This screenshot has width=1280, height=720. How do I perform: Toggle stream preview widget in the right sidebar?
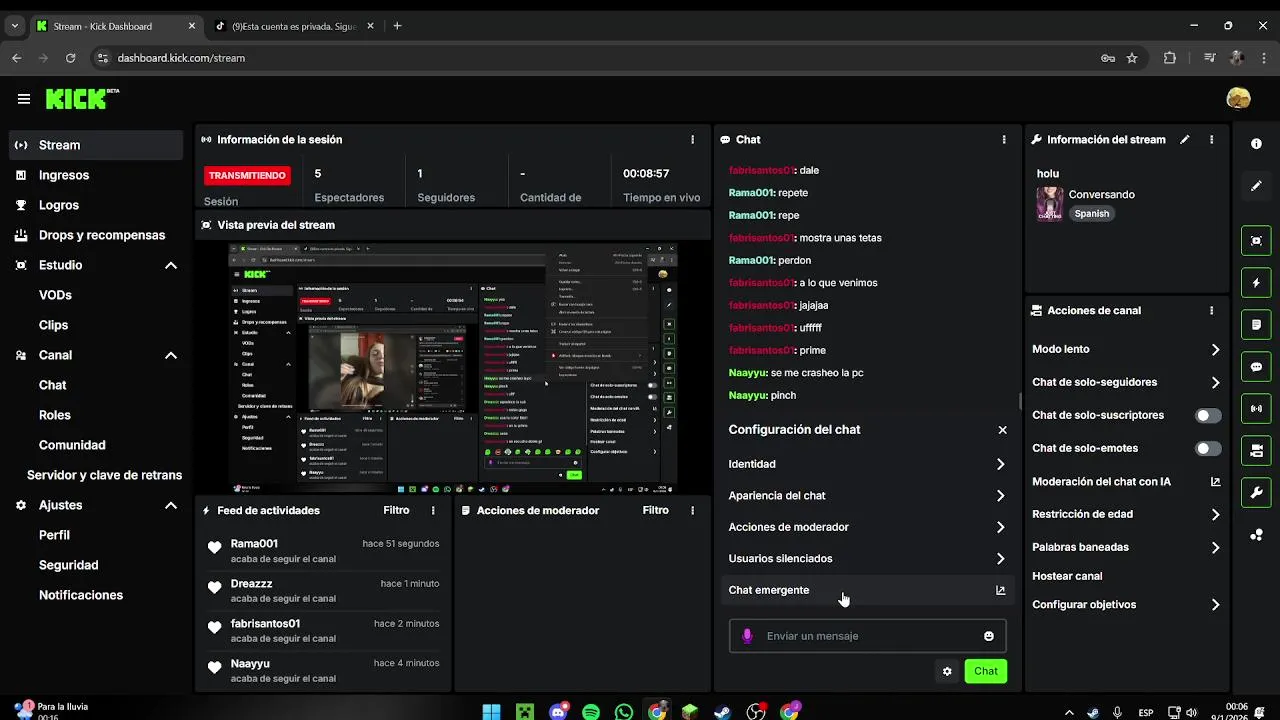coord(1256,241)
